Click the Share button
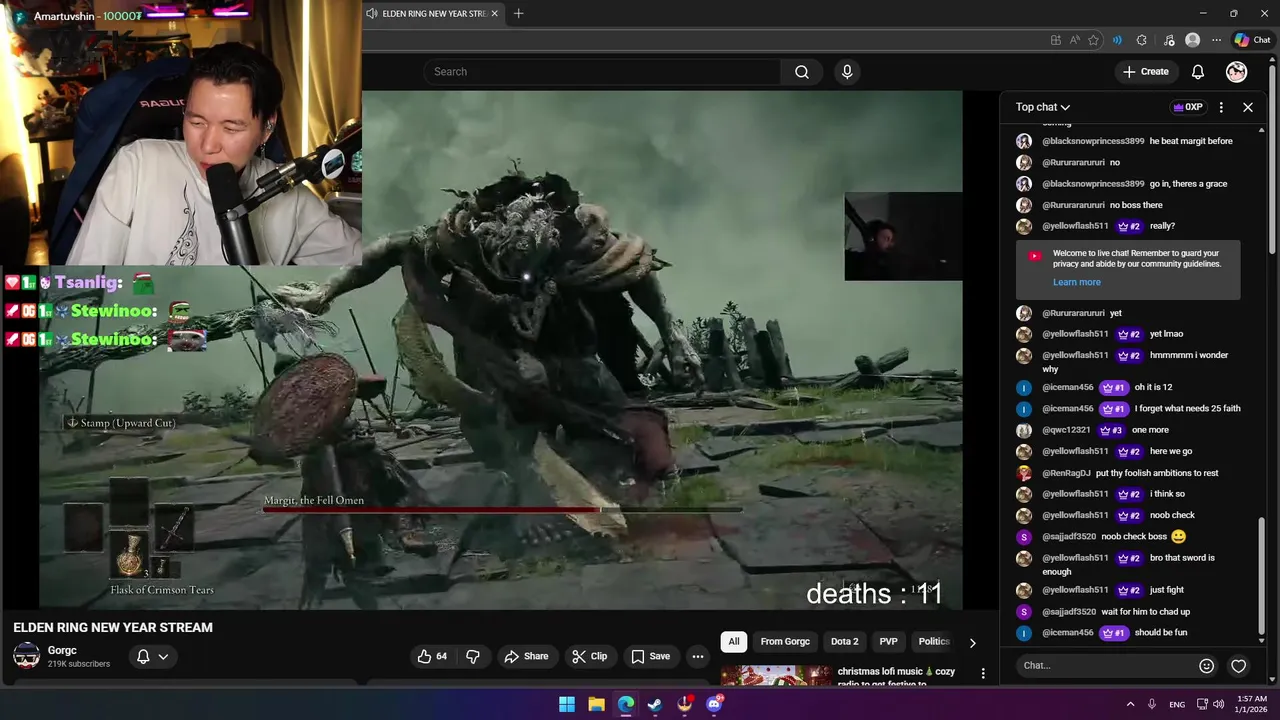Image resolution: width=1280 pixels, height=720 pixels. [527, 656]
